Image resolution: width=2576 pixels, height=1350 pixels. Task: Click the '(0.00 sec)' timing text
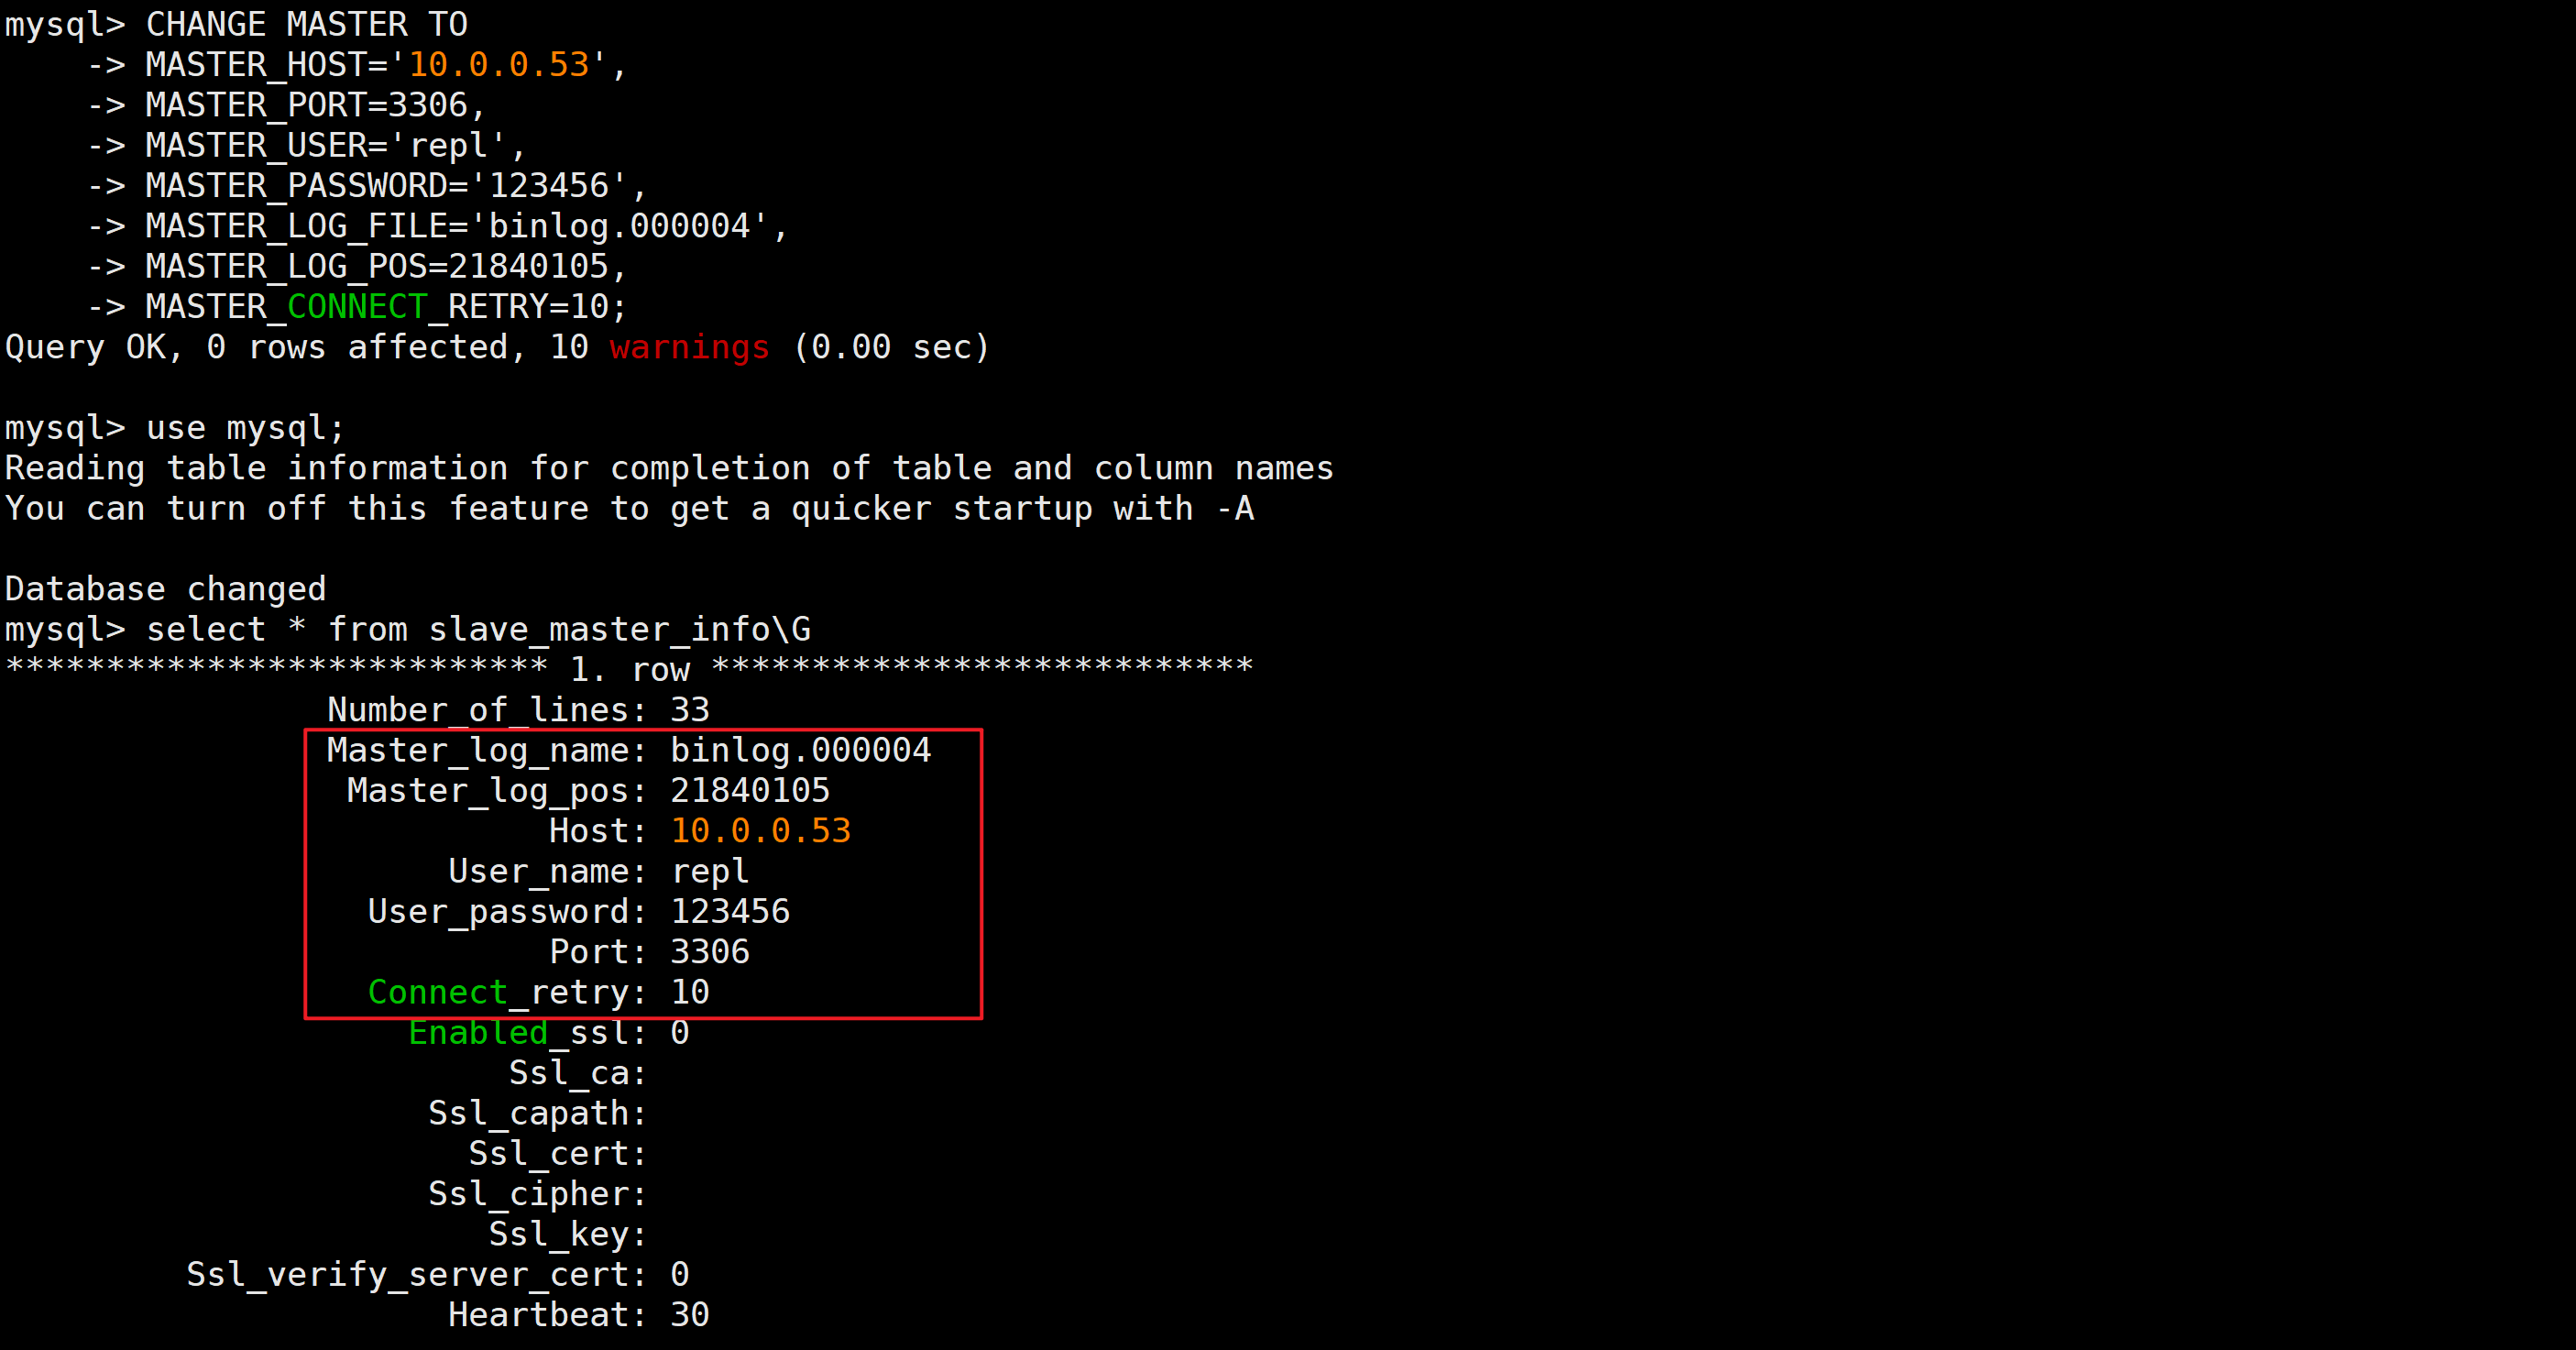[x=890, y=347]
